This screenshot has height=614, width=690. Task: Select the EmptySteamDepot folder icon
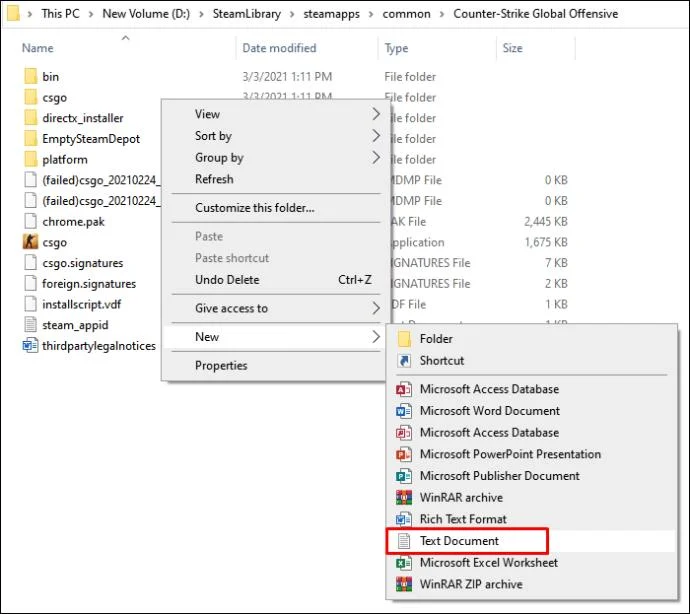coord(30,138)
